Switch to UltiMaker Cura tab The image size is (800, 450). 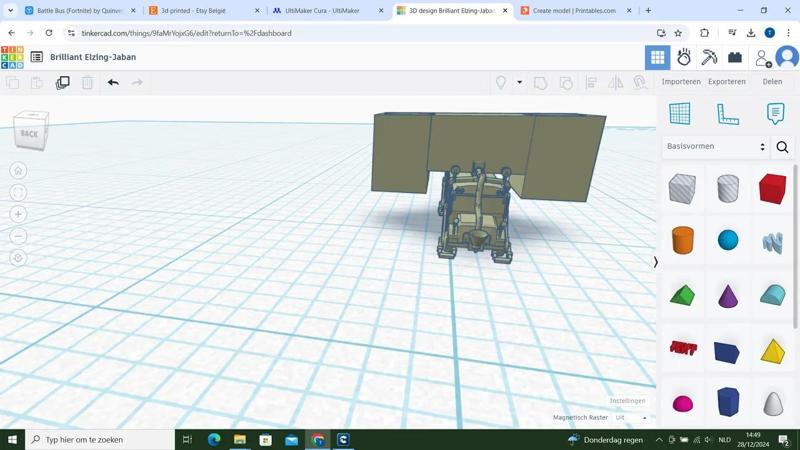click(328, 11)
